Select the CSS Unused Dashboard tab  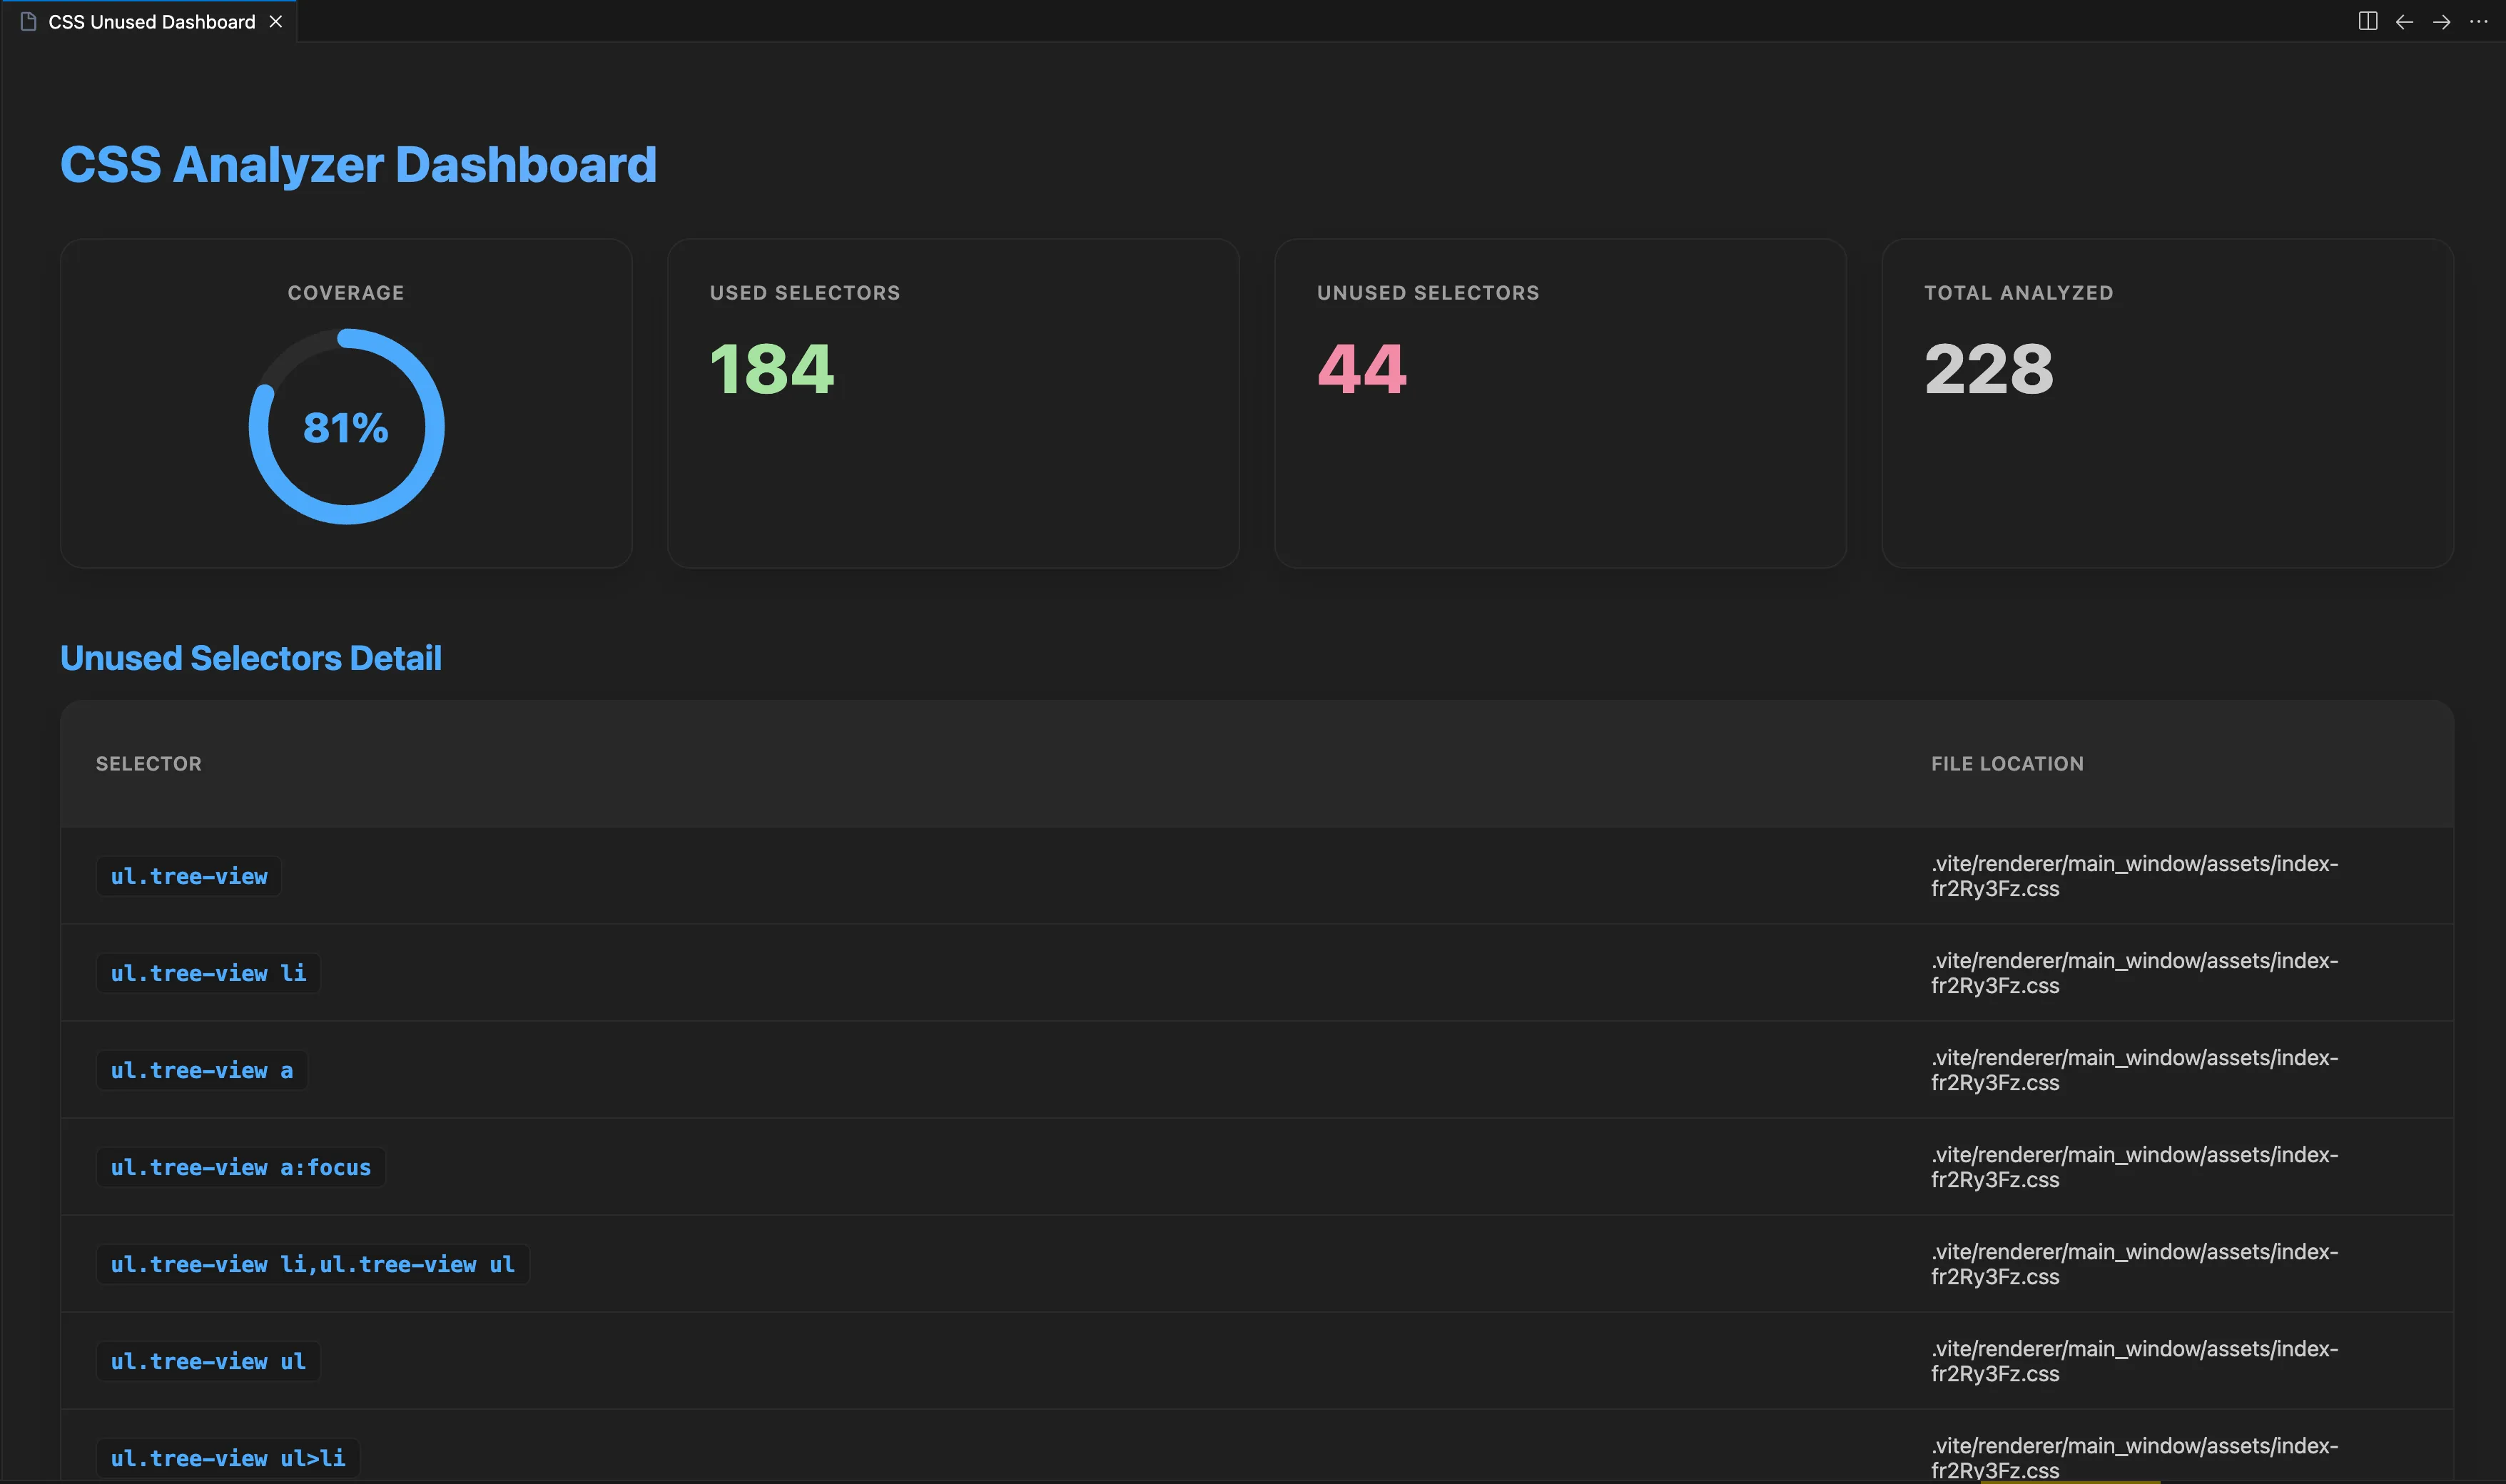(x=150, y=21)
